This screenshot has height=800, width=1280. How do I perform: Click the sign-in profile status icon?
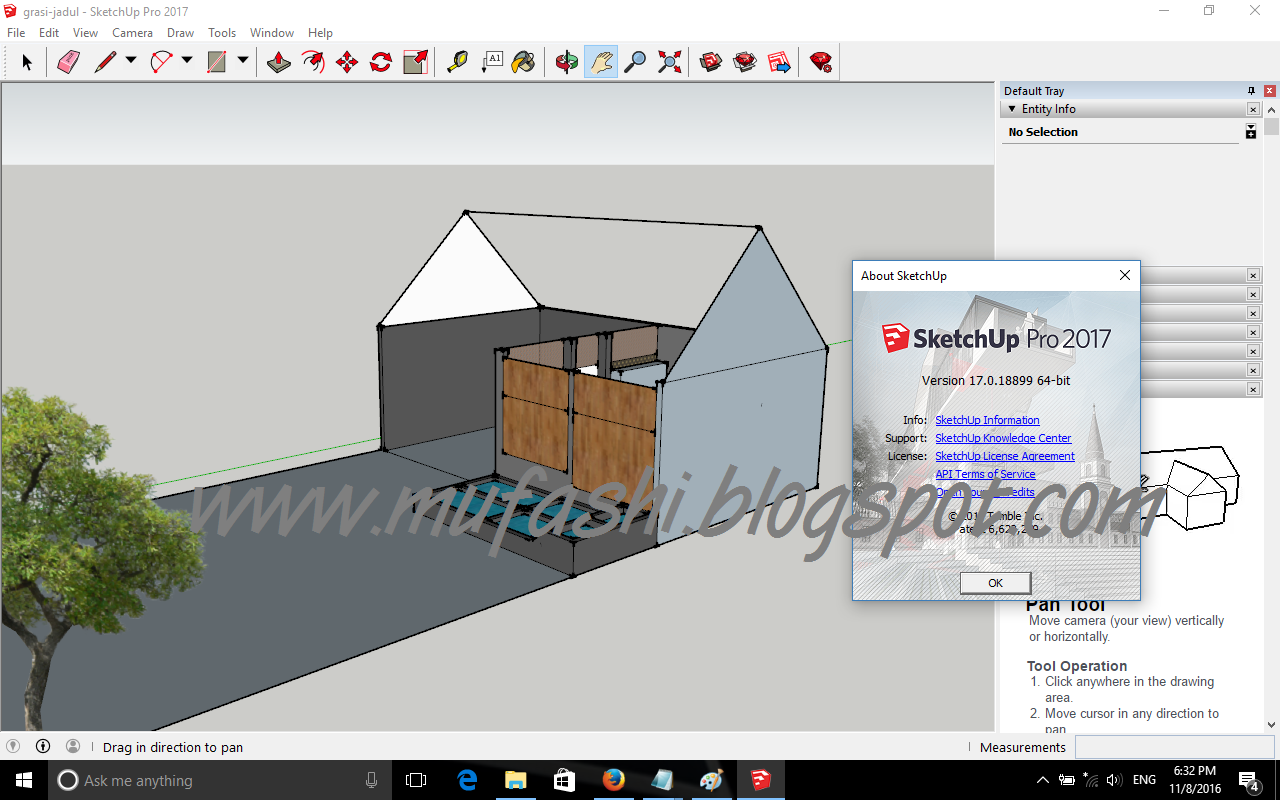[73, 746]
